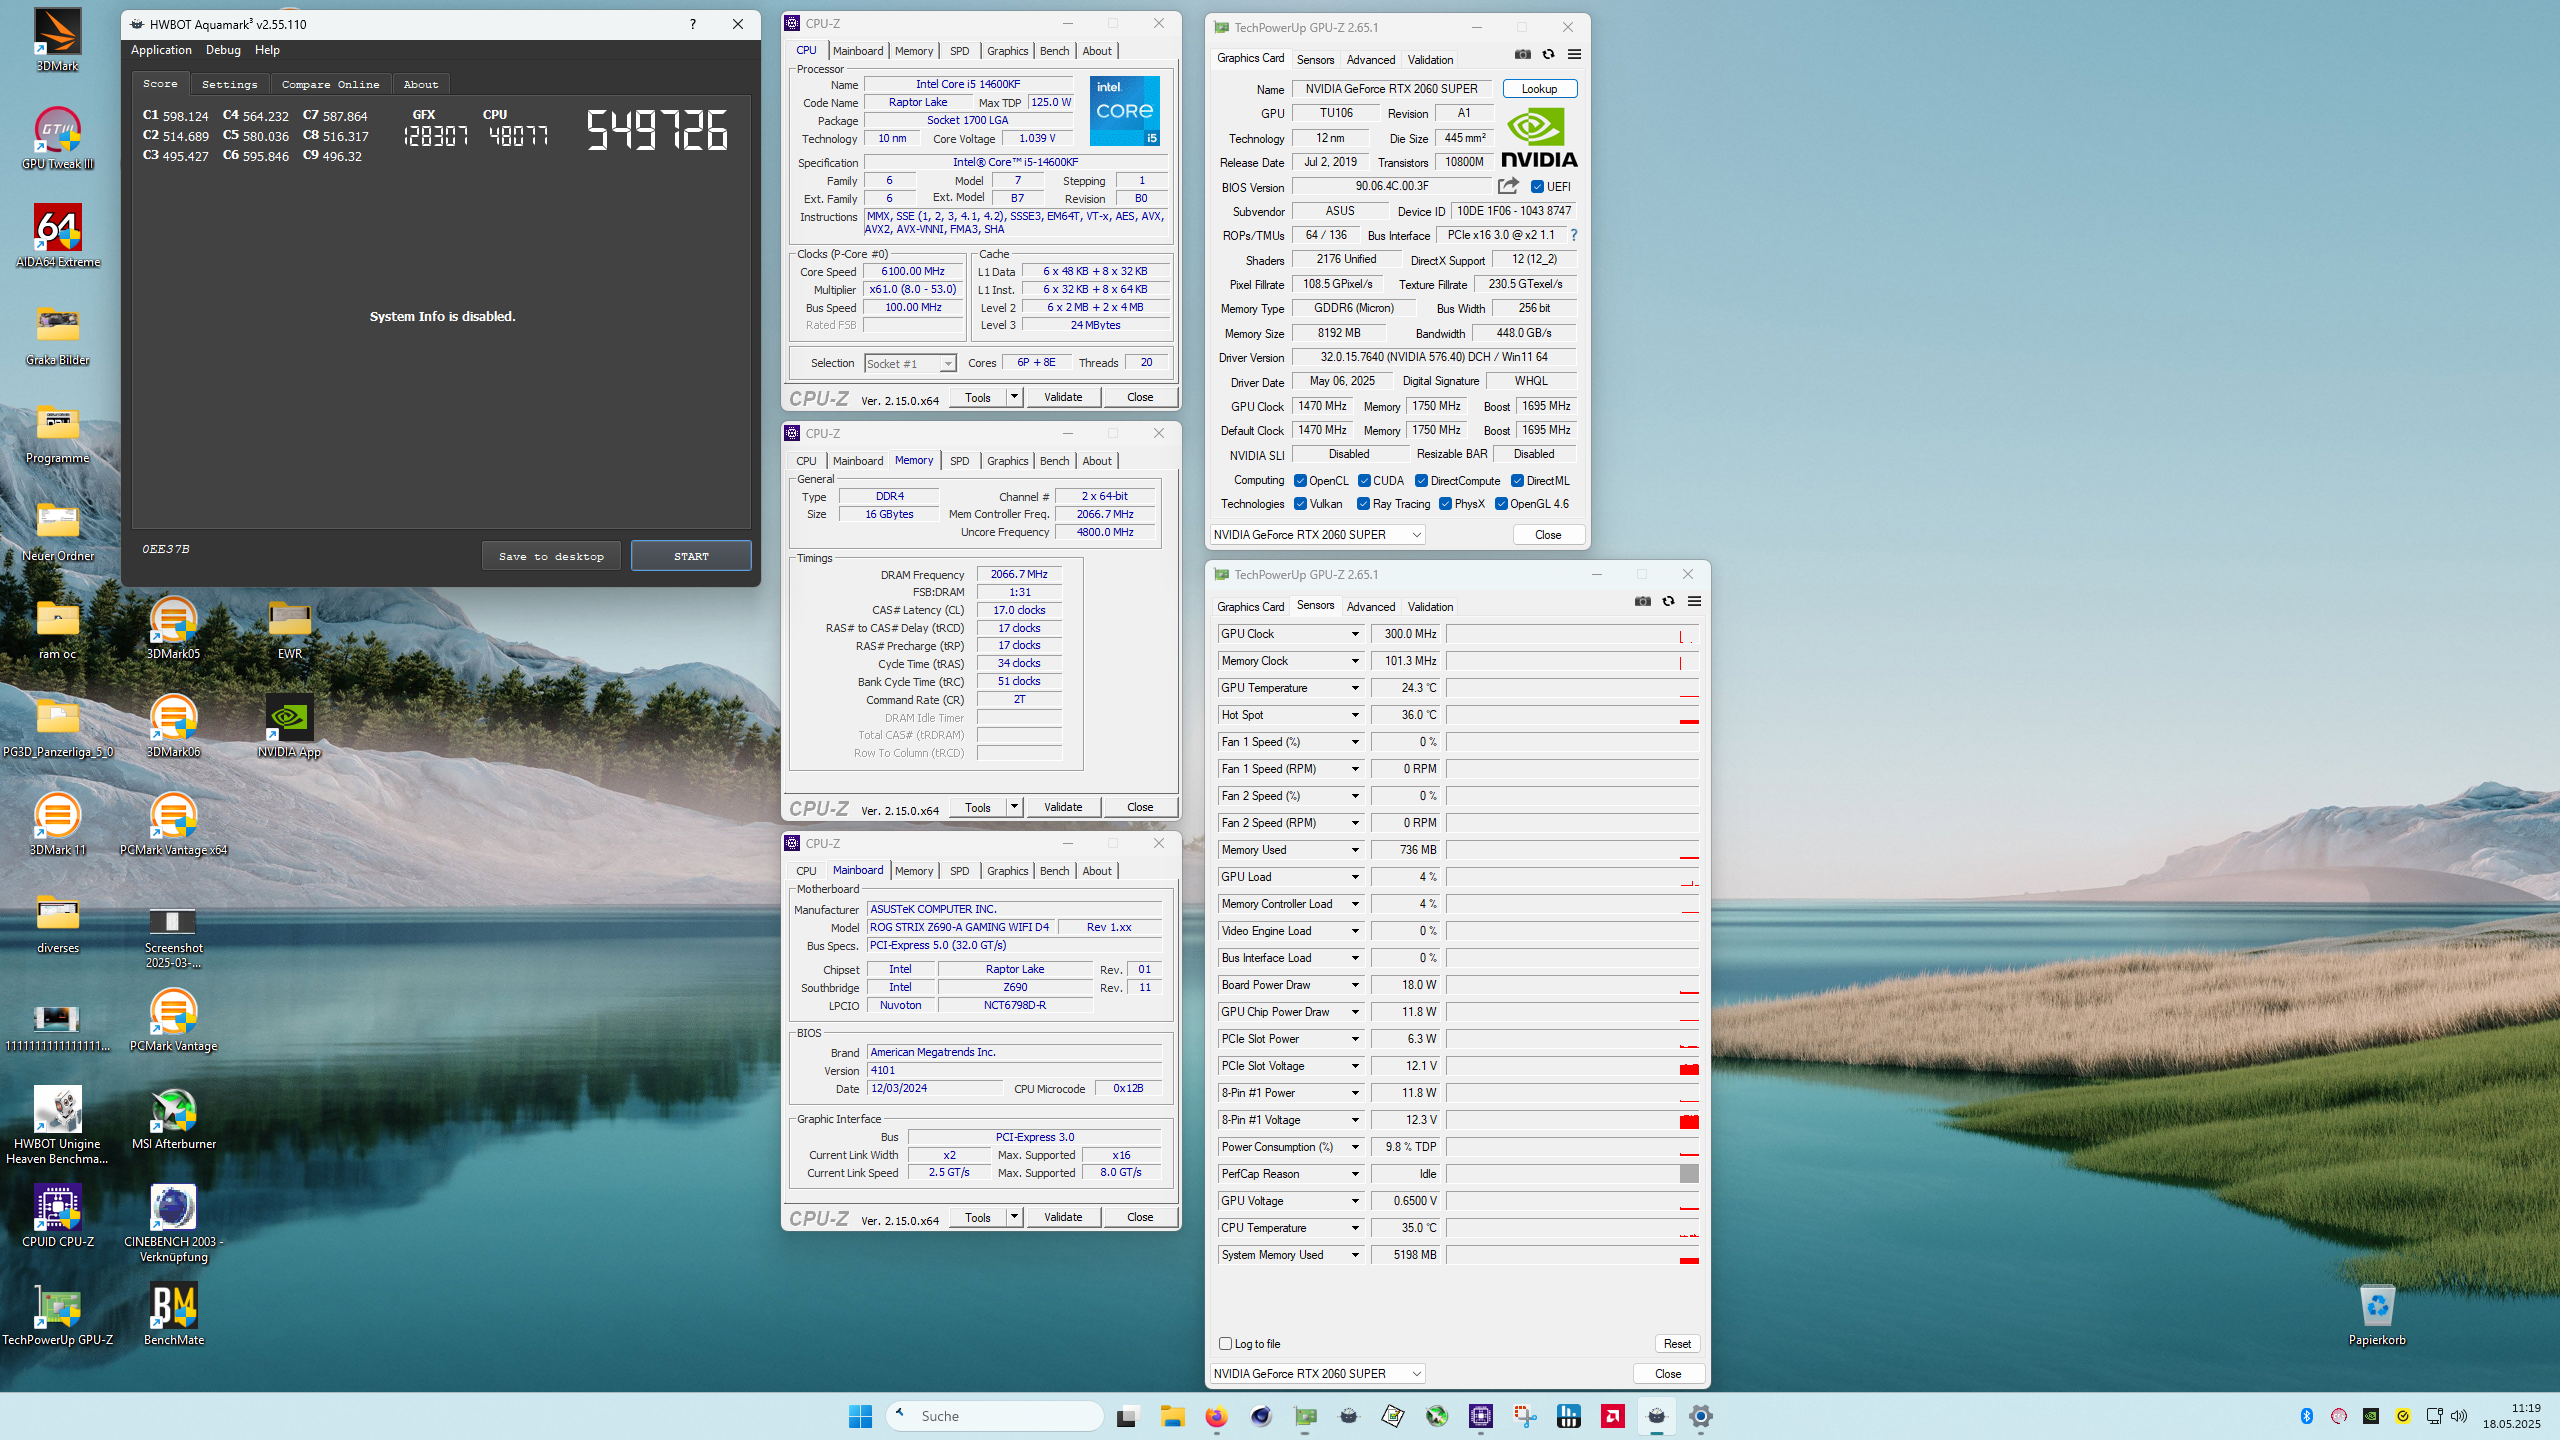Open Advanced tab in GPU-Z Sensors window
Image resolution: width=2560 pixels, height=1440 pixels.
1370,607
